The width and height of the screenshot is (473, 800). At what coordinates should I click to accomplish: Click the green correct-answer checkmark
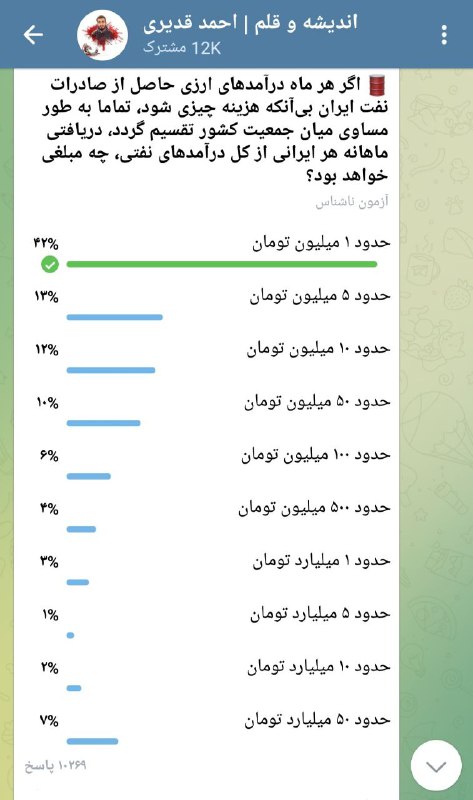49,264
